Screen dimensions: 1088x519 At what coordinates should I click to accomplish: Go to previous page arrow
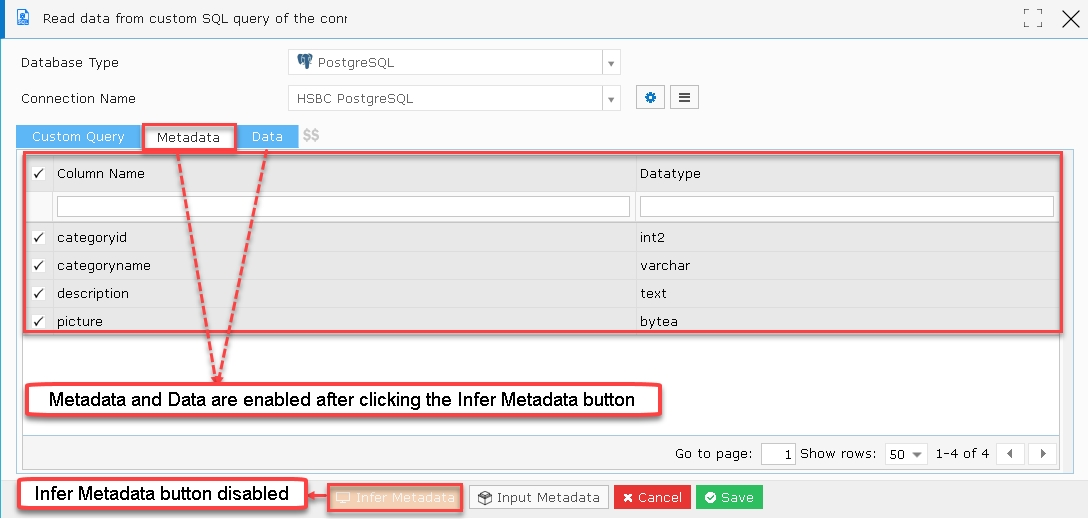coord(1010,454)
